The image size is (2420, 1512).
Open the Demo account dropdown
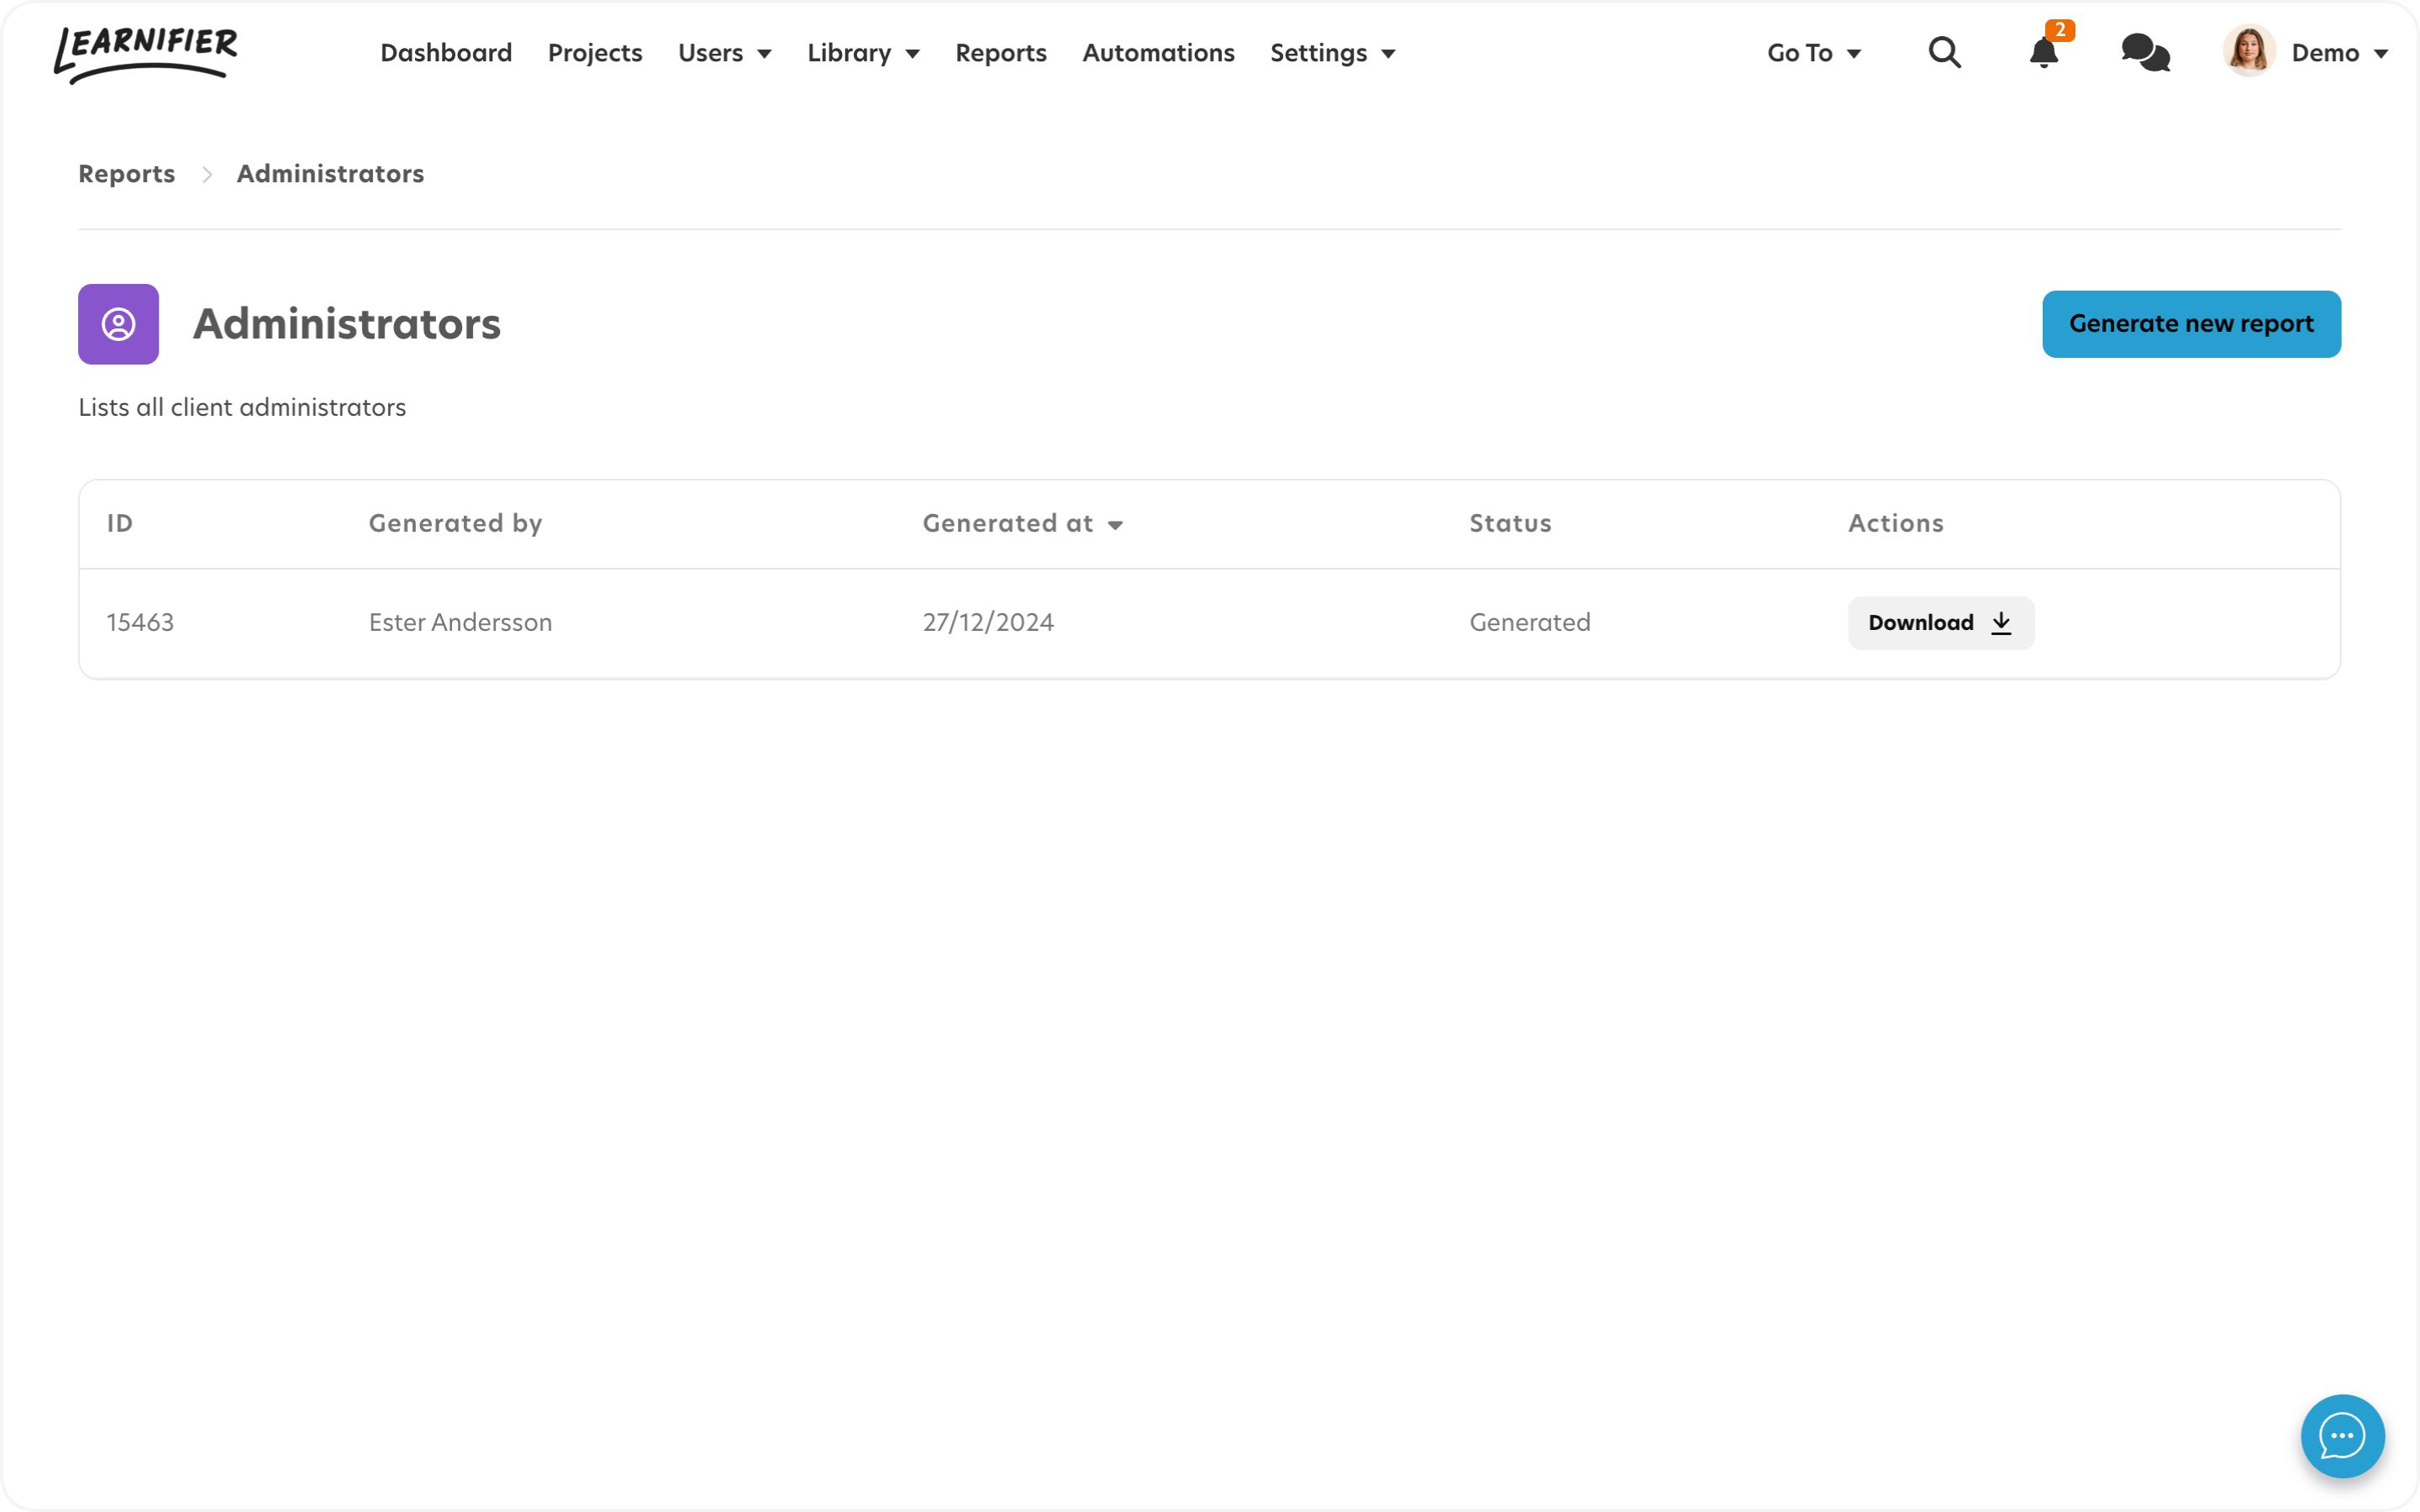[2340, 53]
